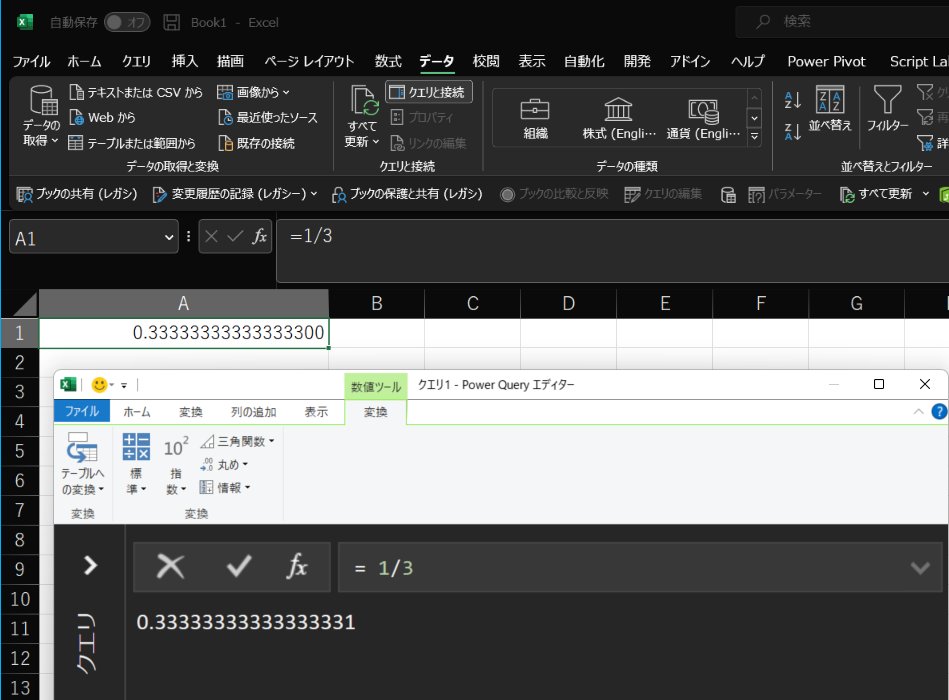Click Web から import option

102,117
